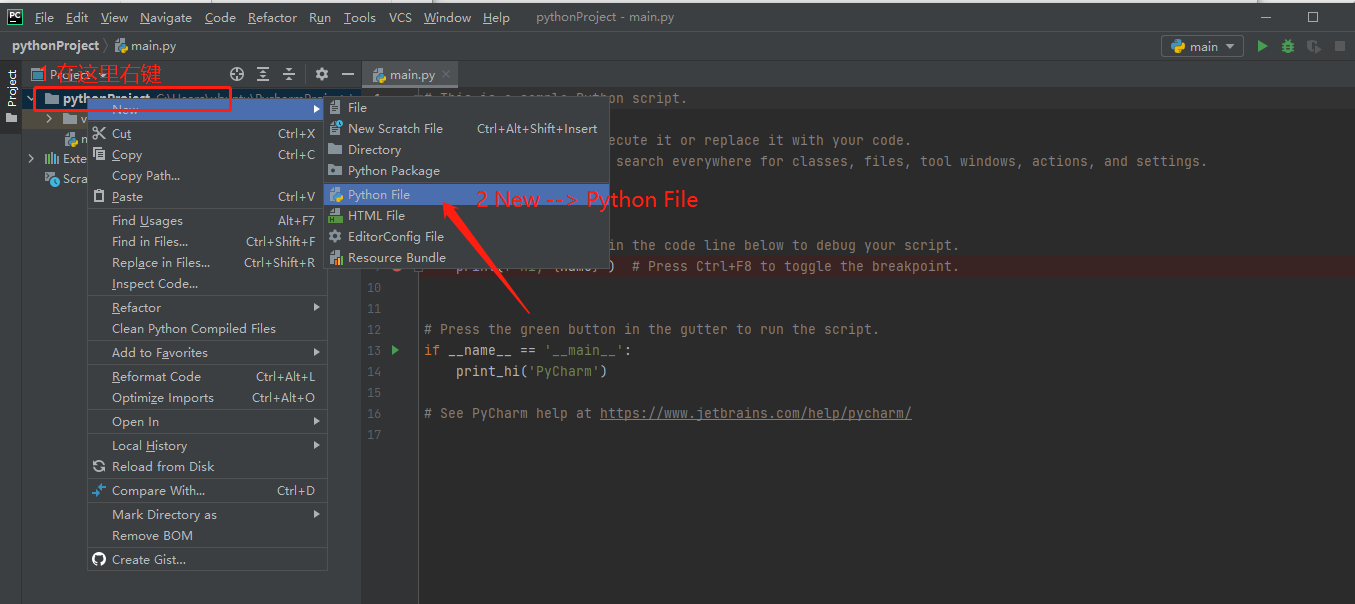Click the Reload from Disk refresh icon

tap(99, 466)
